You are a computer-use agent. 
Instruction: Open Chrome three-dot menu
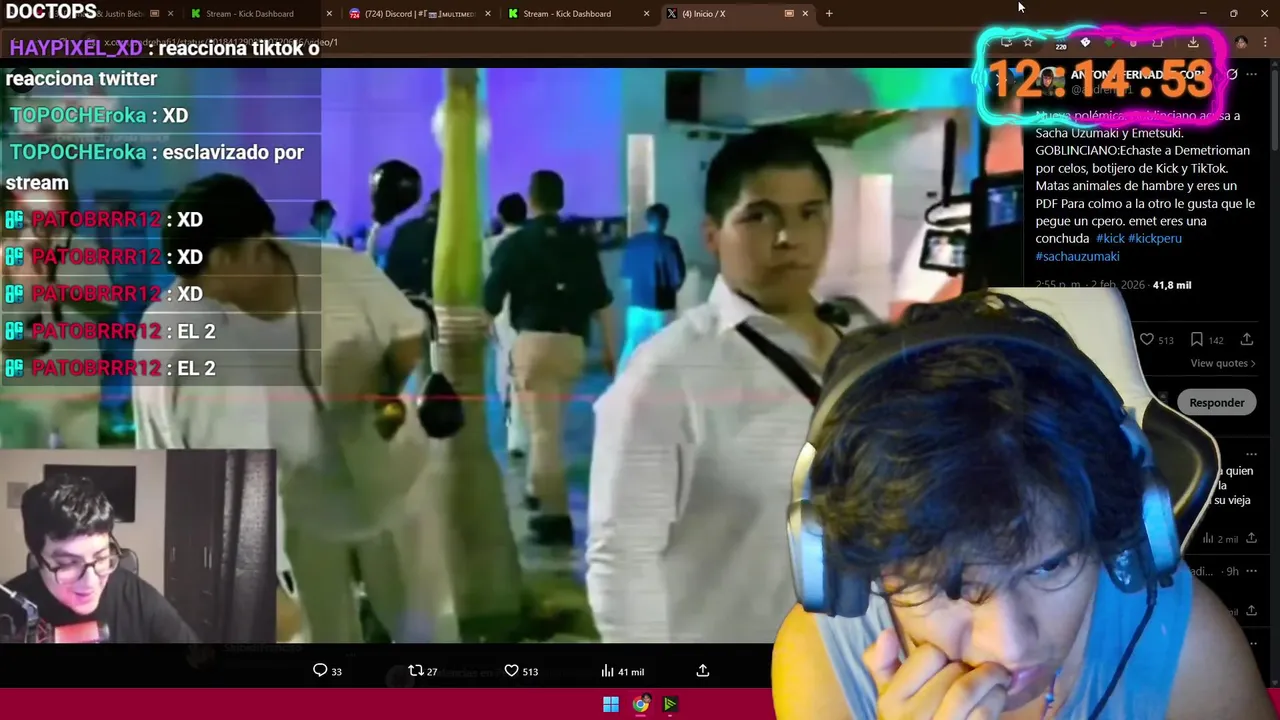(x=1265, y=43)
